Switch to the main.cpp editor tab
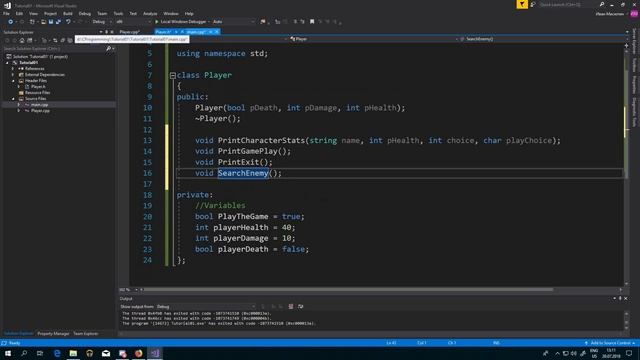640x360 pixels. [x=196, y=32]
